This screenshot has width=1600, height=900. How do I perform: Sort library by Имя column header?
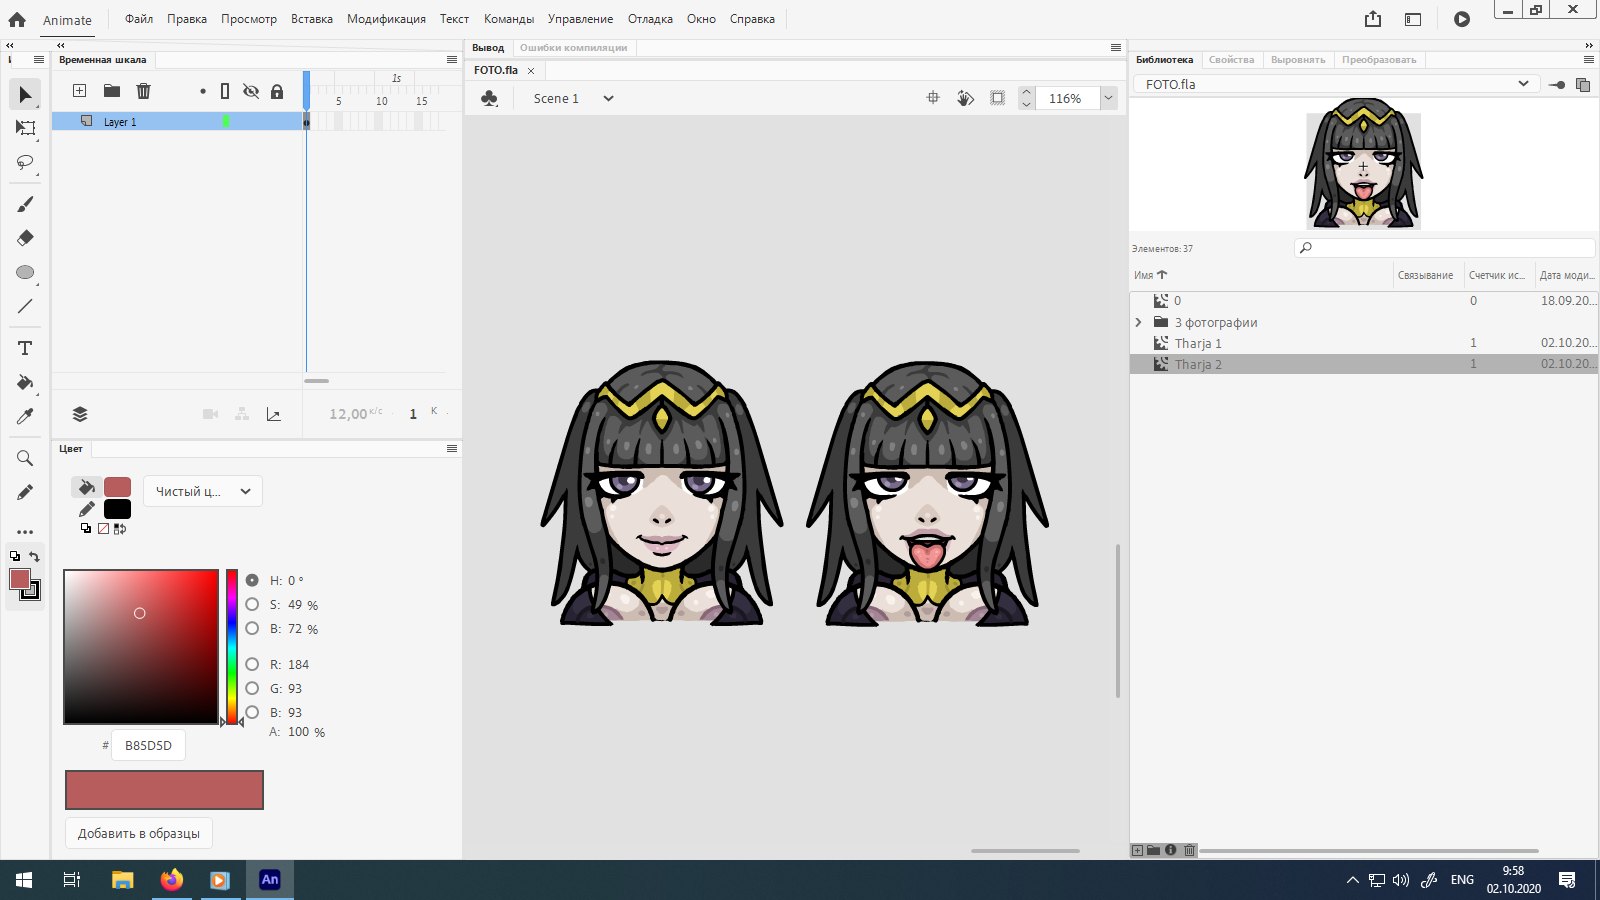click(1150, 275)
